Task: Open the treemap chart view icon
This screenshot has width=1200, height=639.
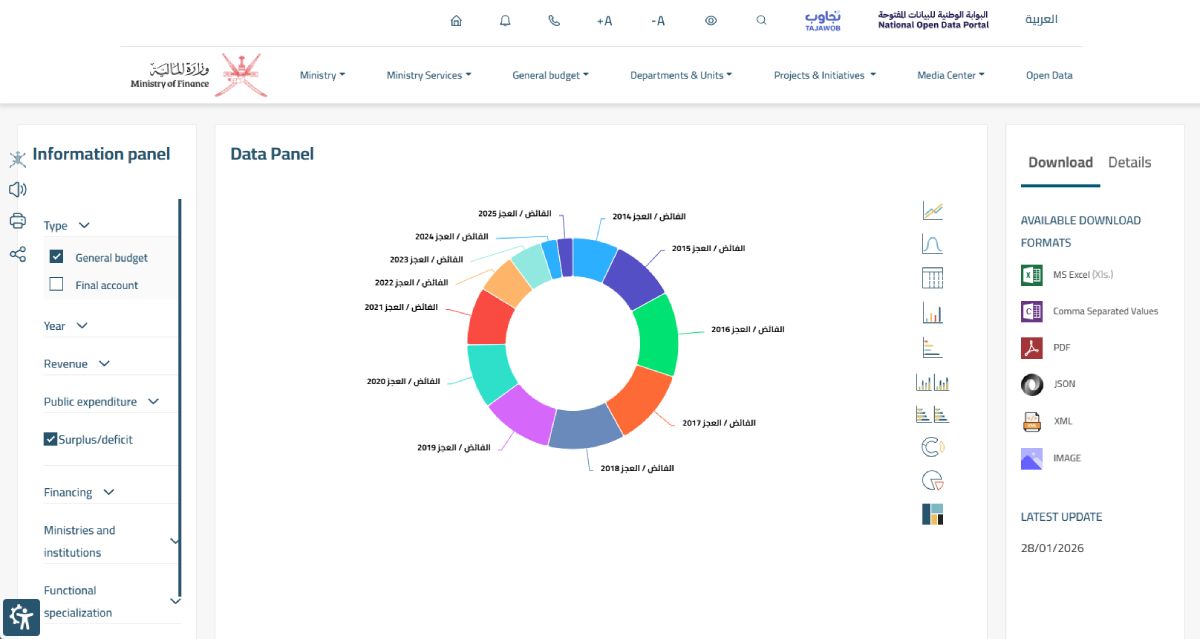Action: 932,514
